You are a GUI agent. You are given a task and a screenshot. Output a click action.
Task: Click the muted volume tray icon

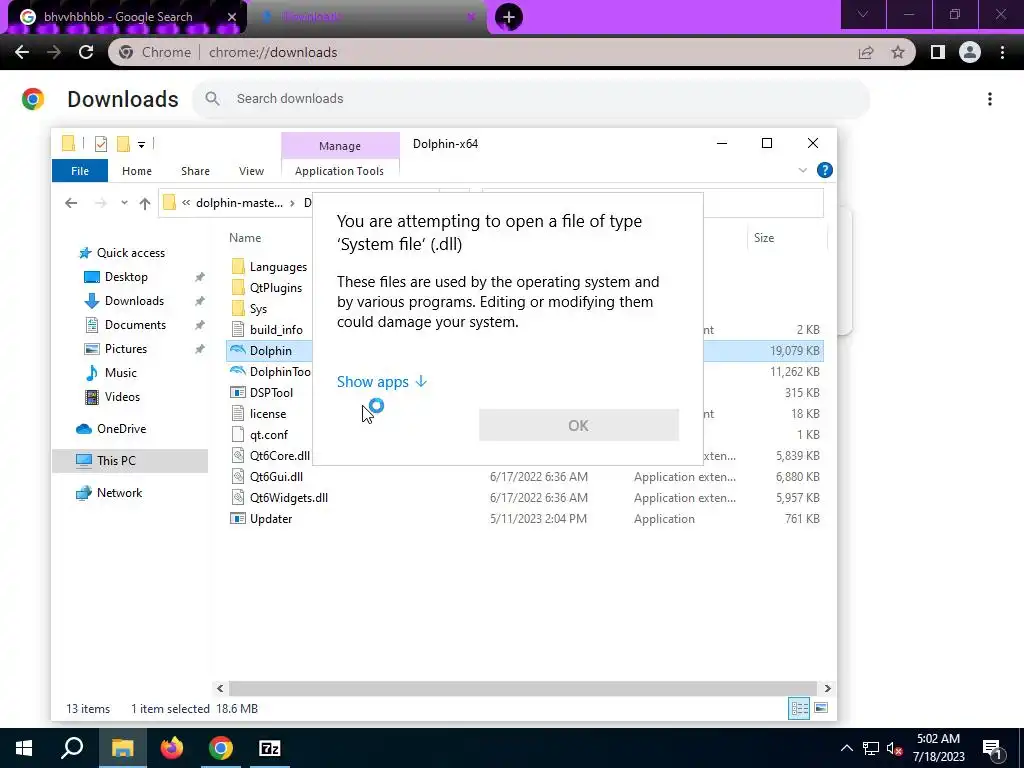click(x=895, y=748)
